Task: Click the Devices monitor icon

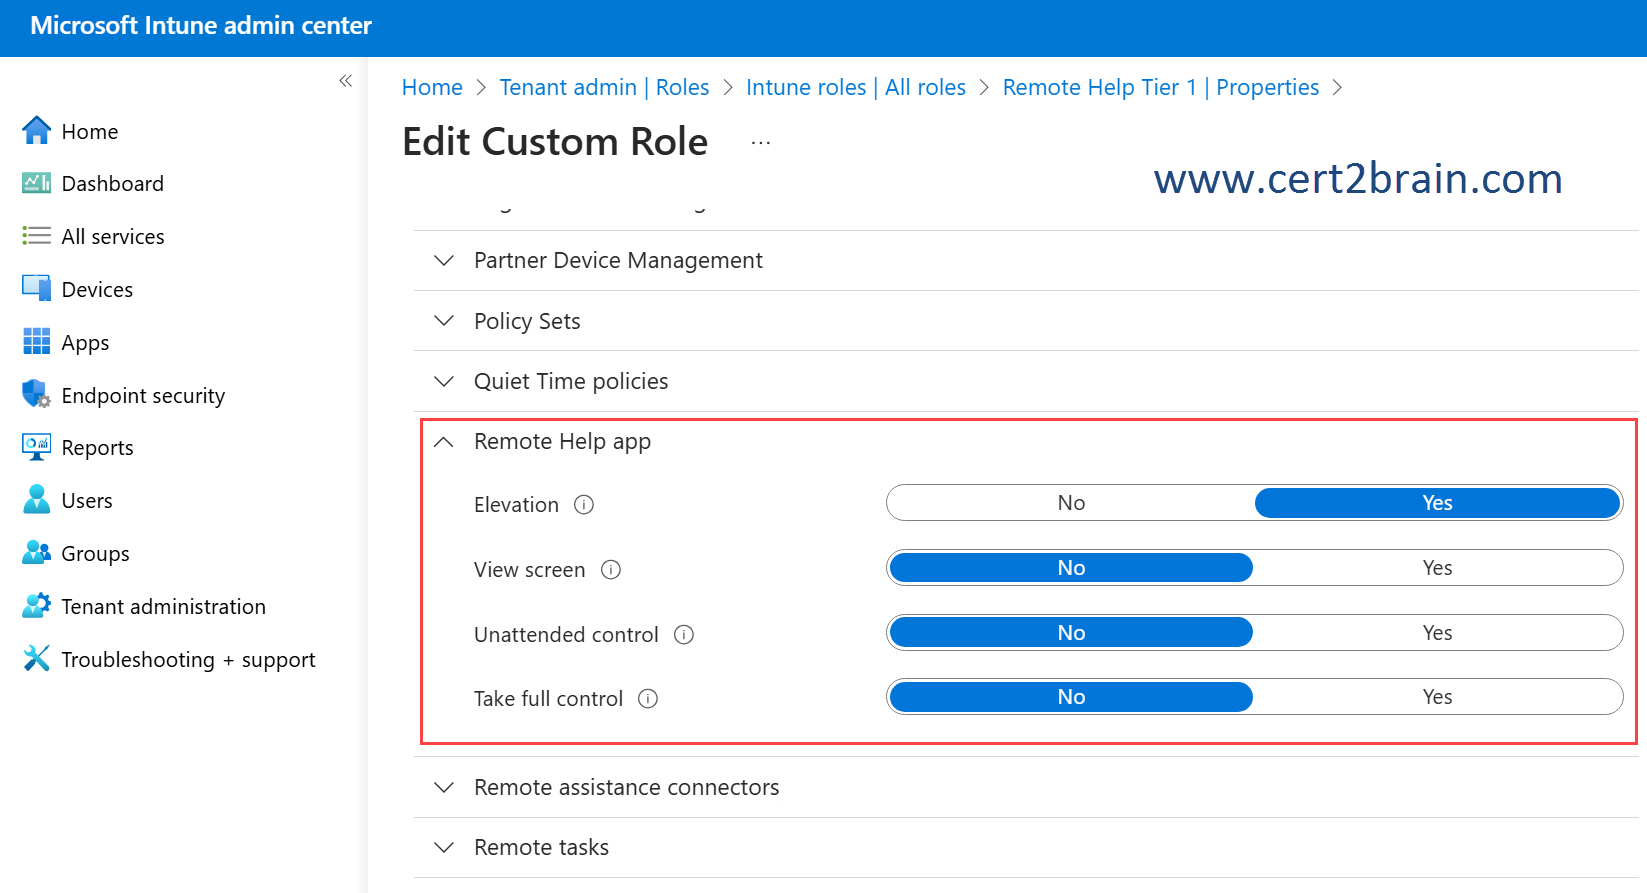Action: point(37,288)
